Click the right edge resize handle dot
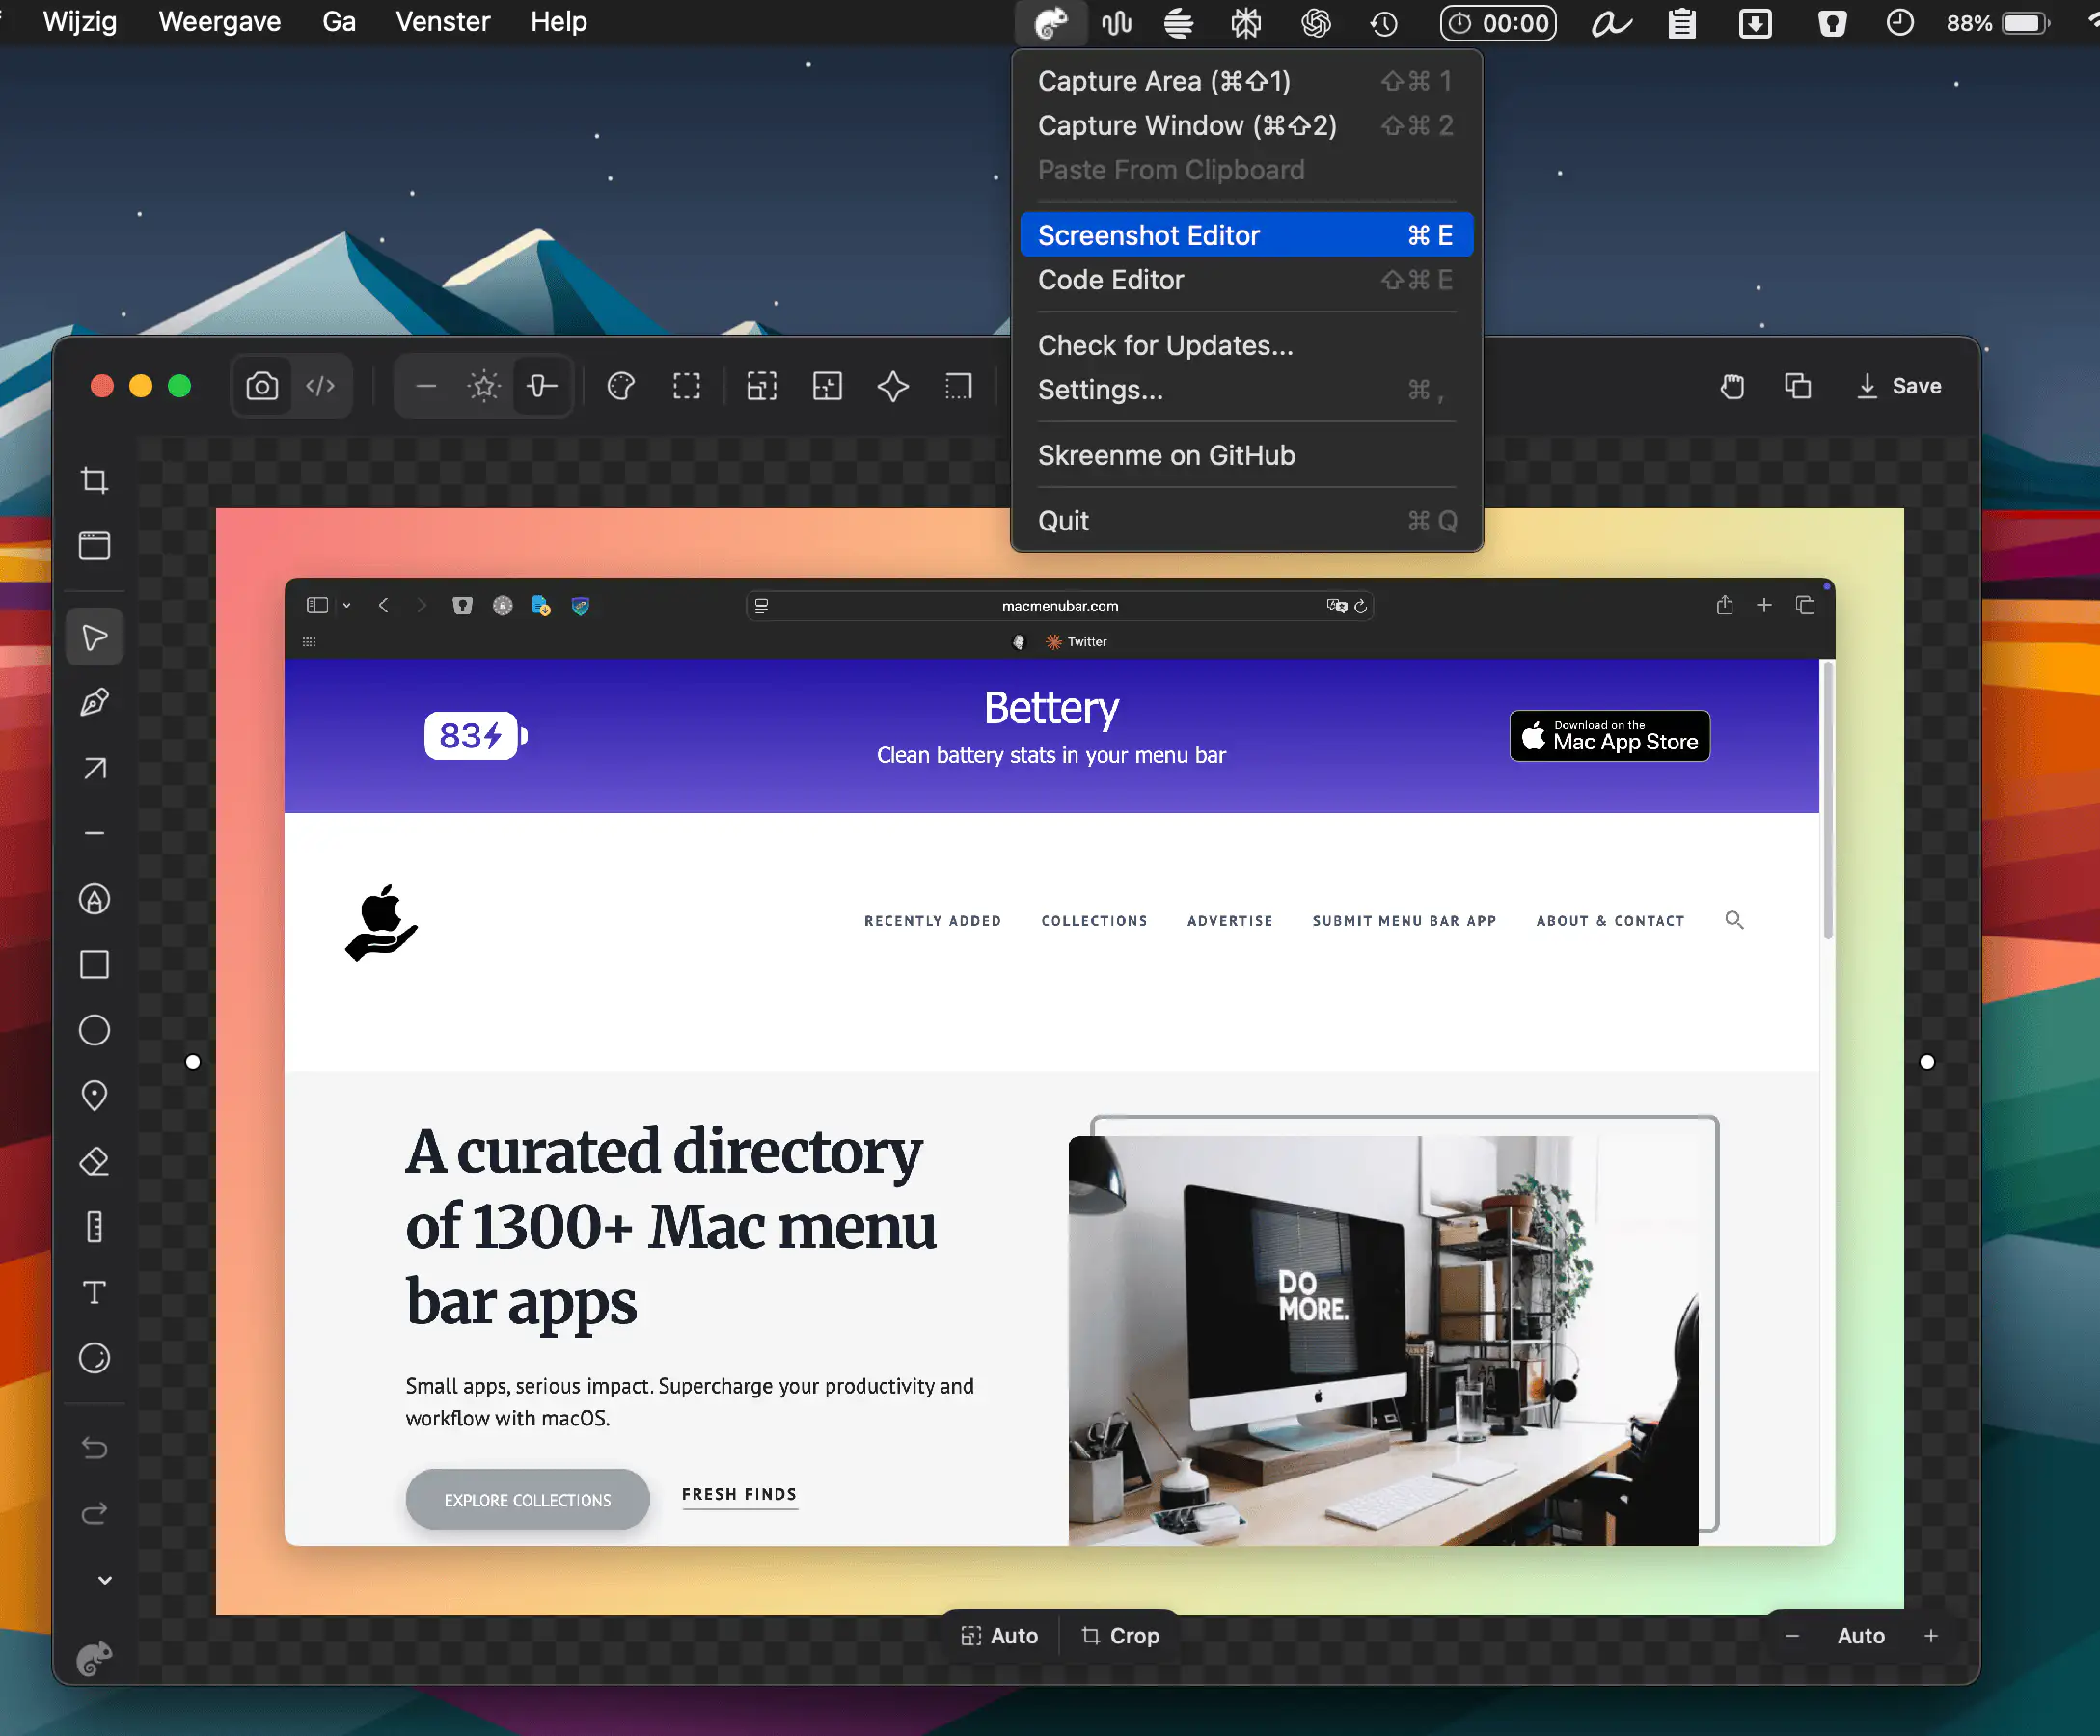 1927,1062
